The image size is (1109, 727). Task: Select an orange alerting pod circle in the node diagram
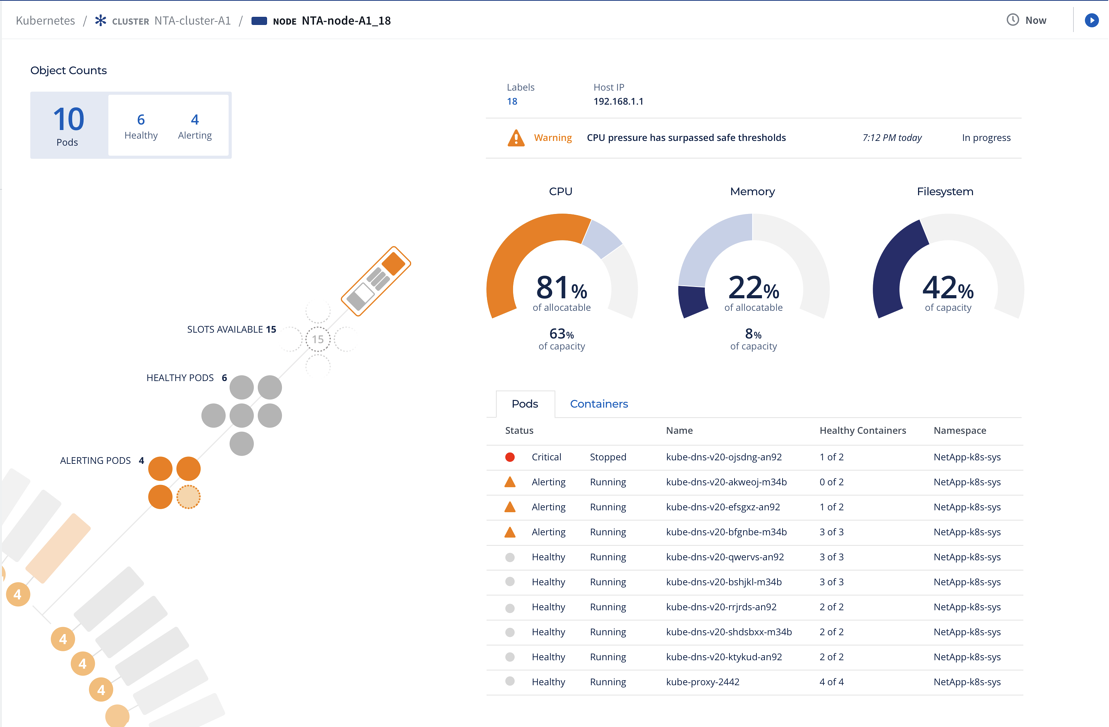pyautogui.click(x=162, y=467)
